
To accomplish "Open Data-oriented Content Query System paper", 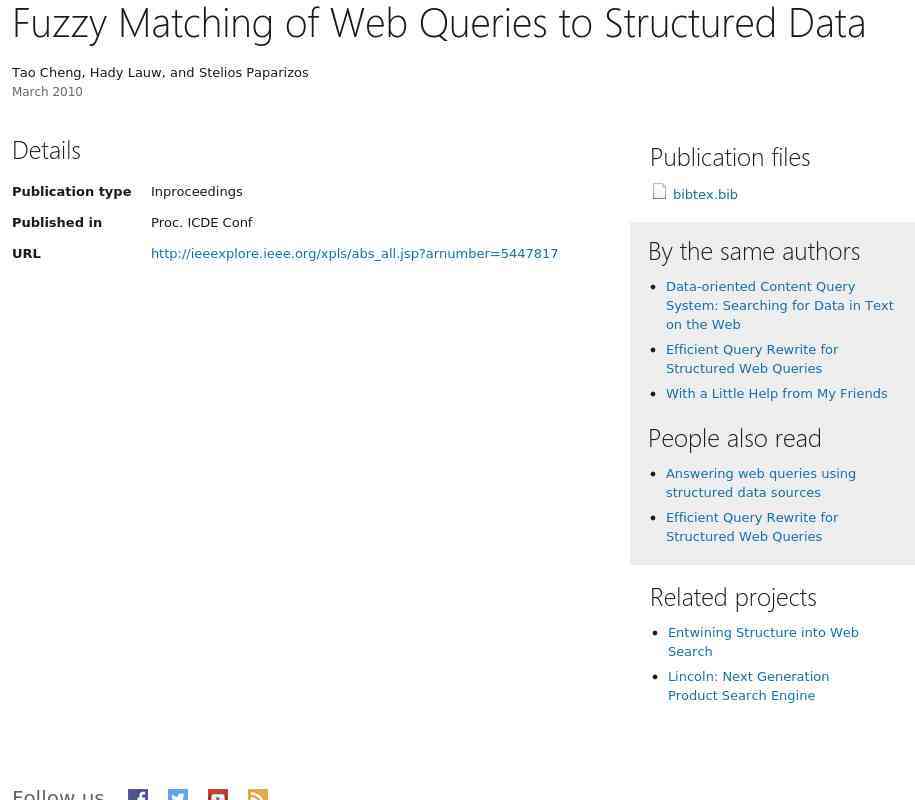I will pyautogui.click(x=779, y=305).
